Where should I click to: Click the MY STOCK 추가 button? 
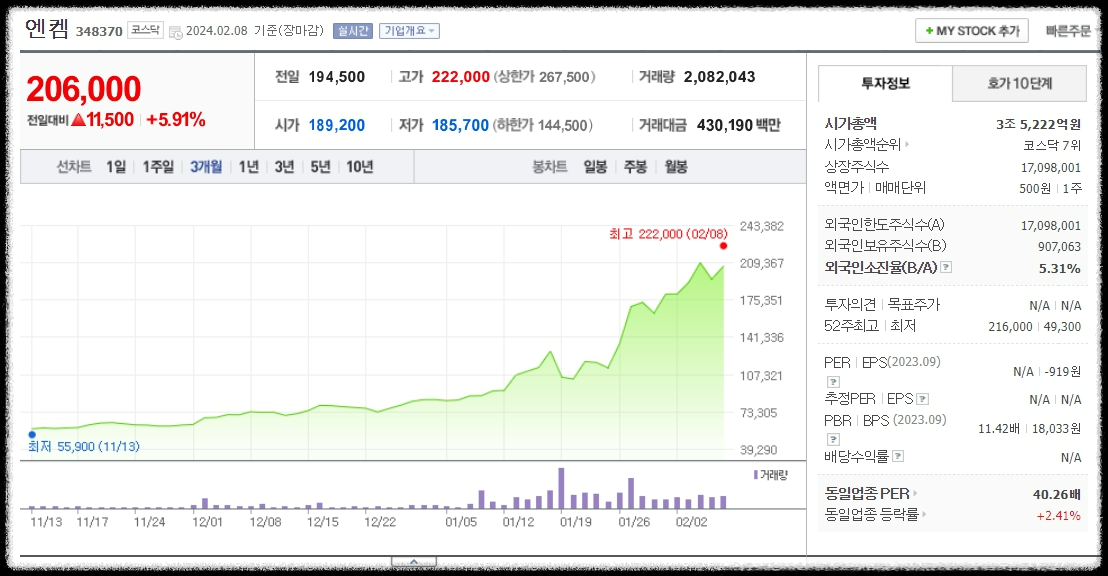[972, 31]
